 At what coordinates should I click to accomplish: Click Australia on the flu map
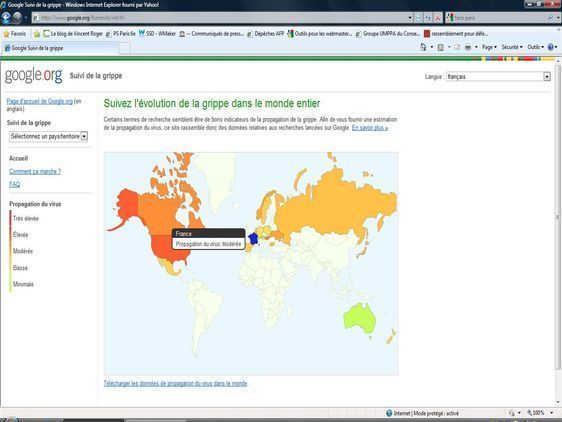358,318
